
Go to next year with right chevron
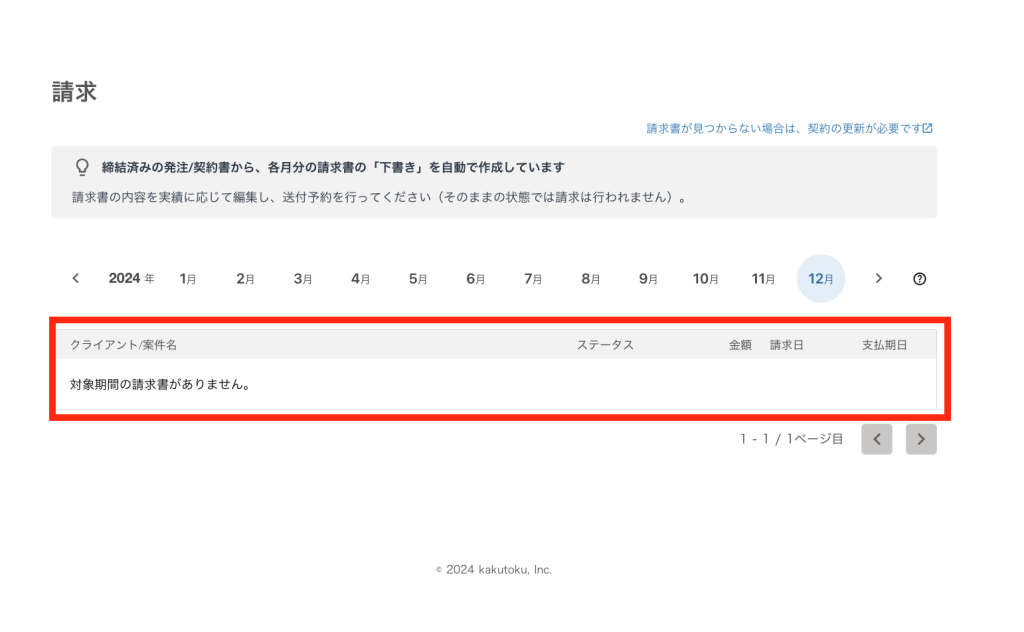coord(879,279)
